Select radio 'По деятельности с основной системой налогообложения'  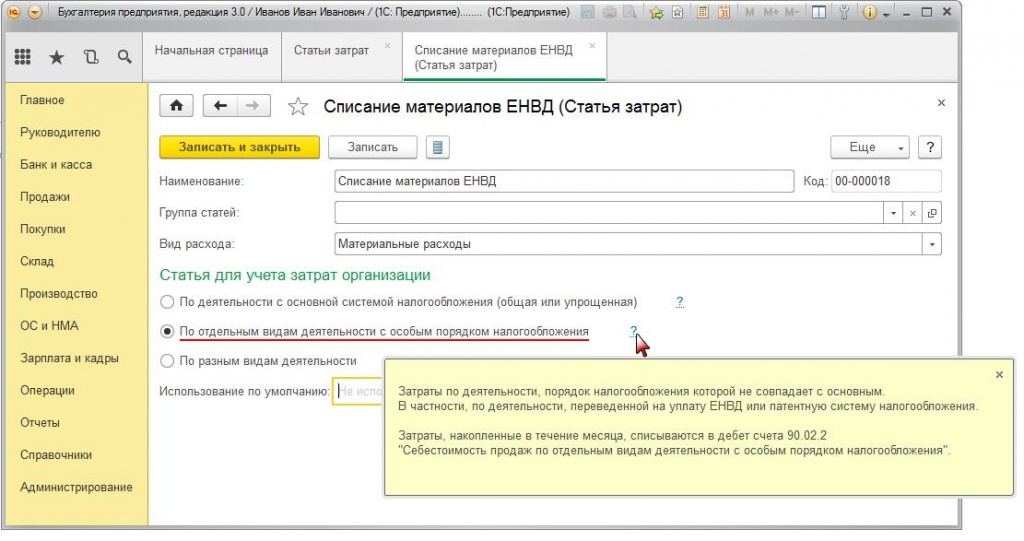click(167, 302)
